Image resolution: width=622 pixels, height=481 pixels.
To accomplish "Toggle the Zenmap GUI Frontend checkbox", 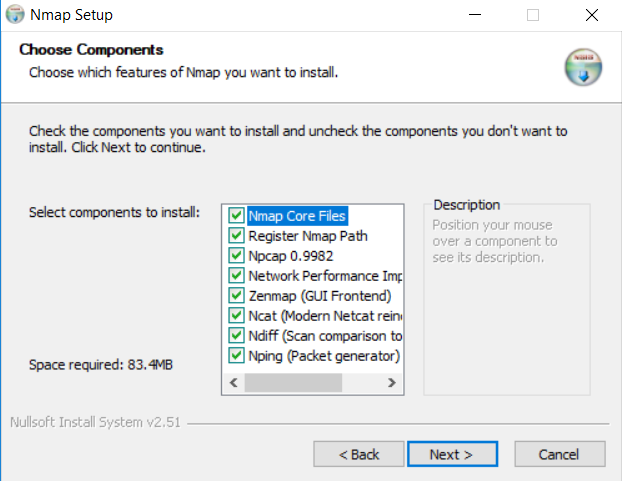I will pyautogui.click(x=236, y=296).
